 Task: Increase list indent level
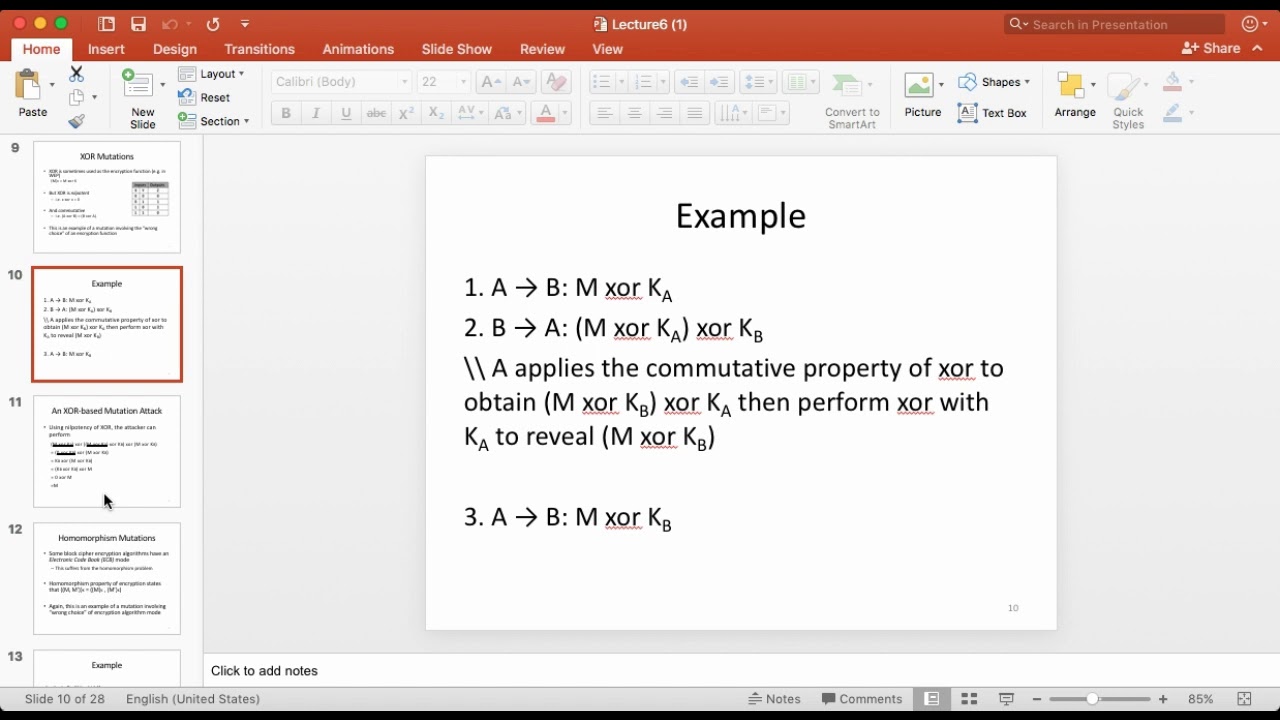(x=719, y=82)
